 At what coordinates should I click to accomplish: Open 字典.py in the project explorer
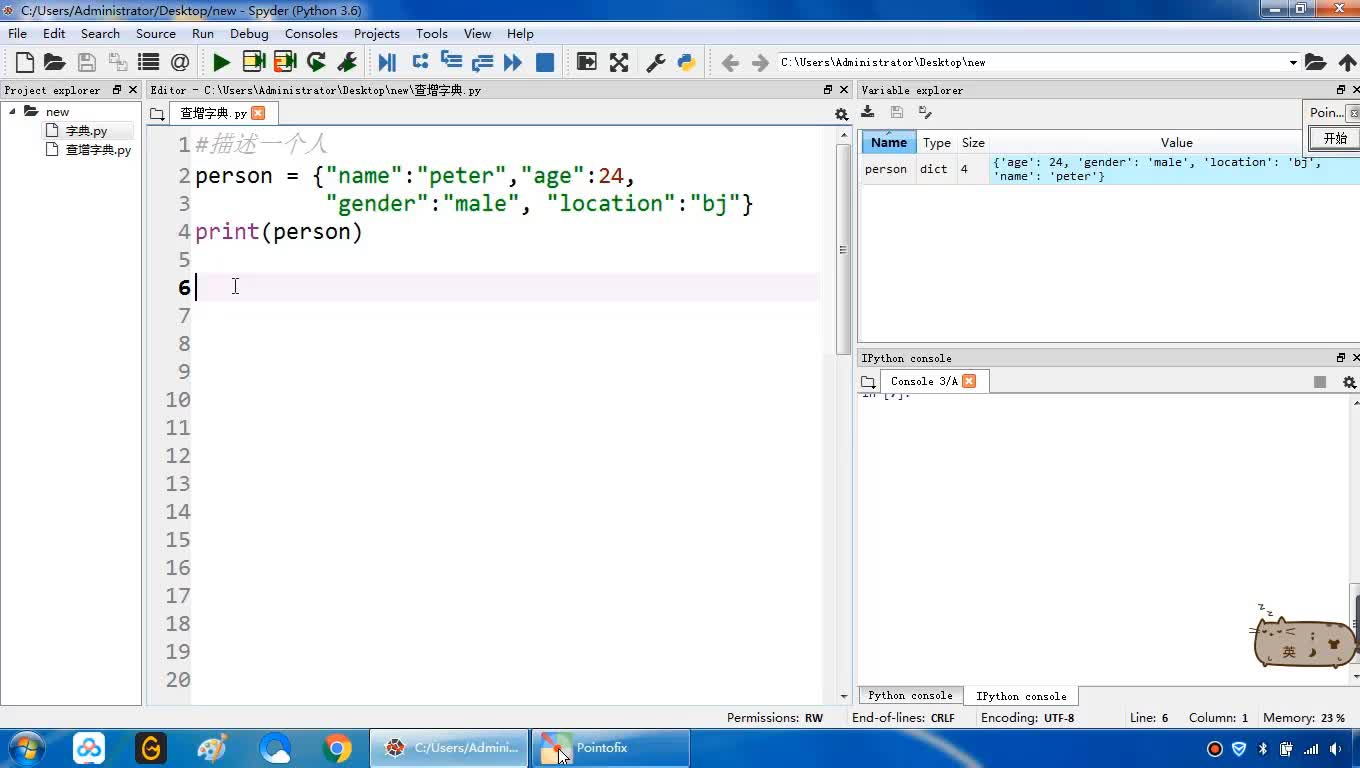pos(86,131)
